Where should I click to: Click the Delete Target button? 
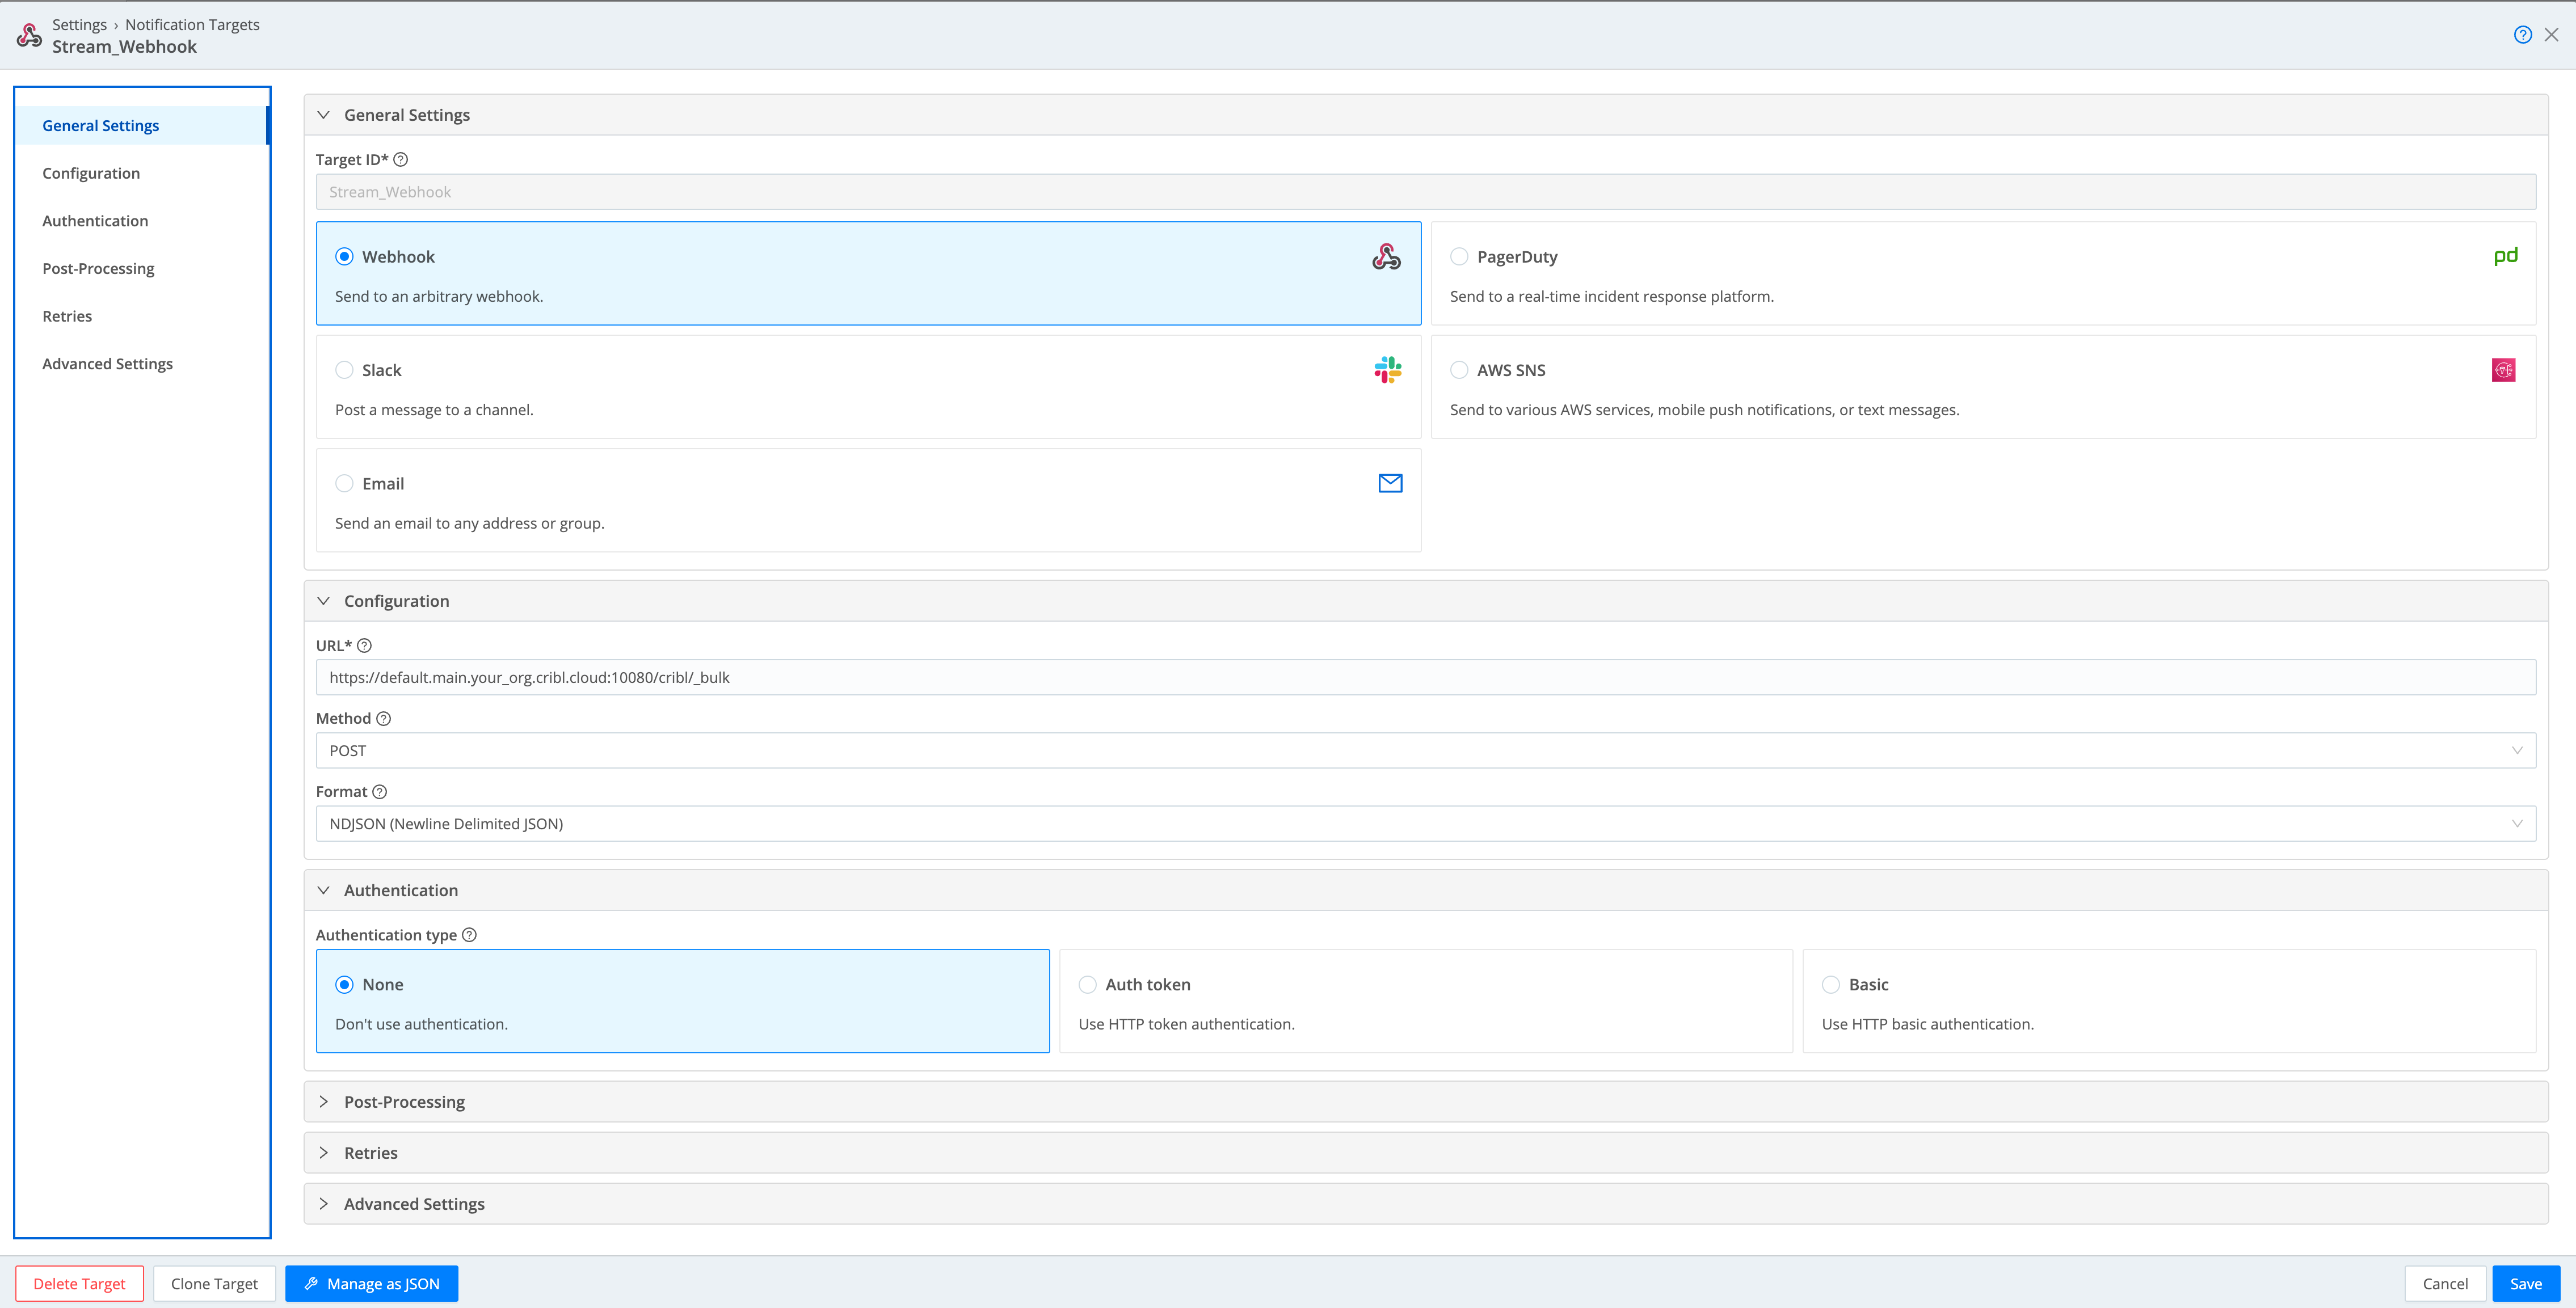coord(79,1283)
